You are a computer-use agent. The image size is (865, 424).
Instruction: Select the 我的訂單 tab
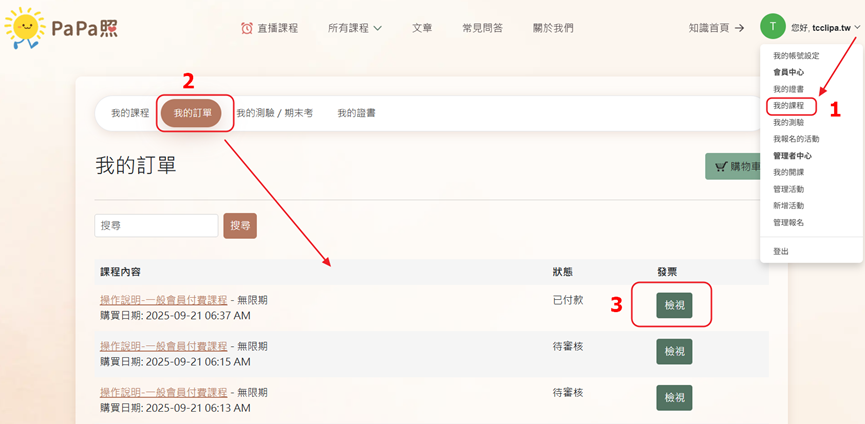point(193,113)
